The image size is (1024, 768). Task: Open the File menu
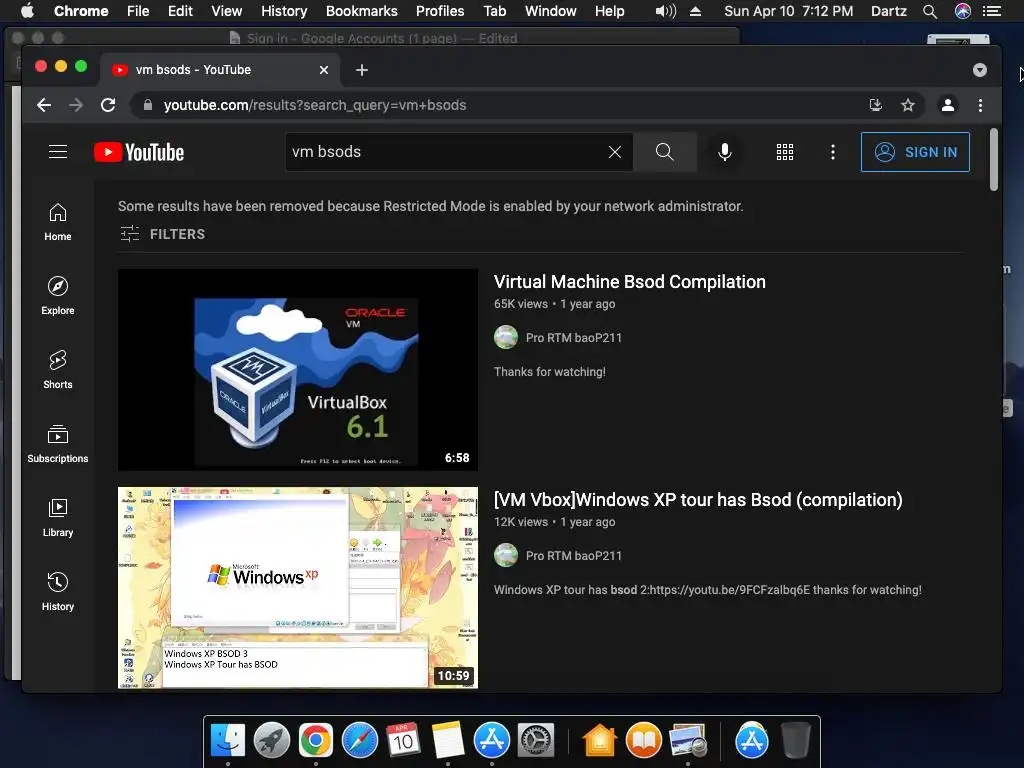138,11
